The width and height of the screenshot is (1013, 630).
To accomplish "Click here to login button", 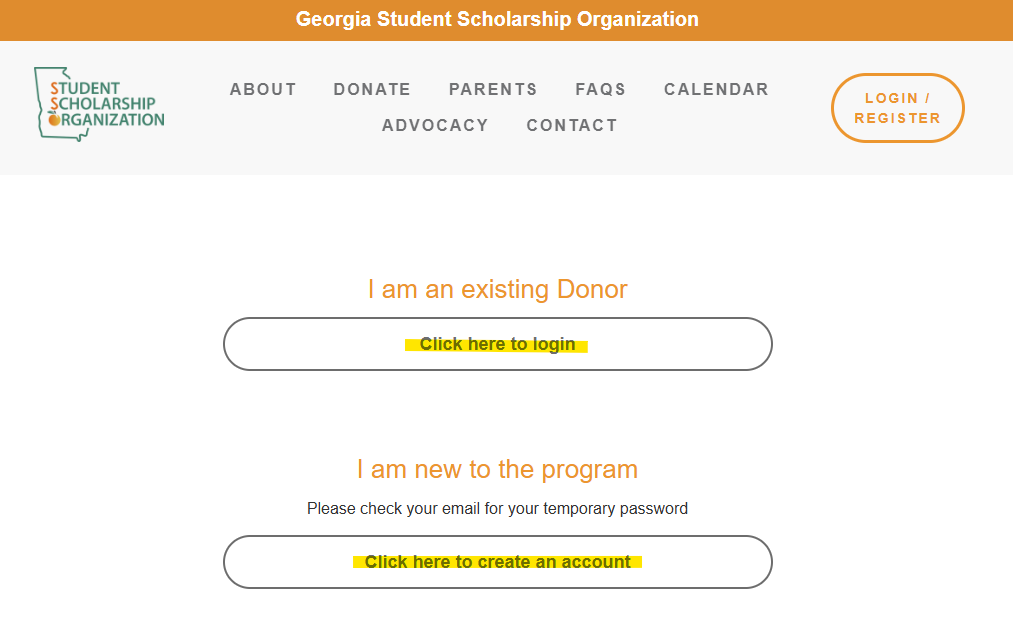I will (x=497, y=344).
